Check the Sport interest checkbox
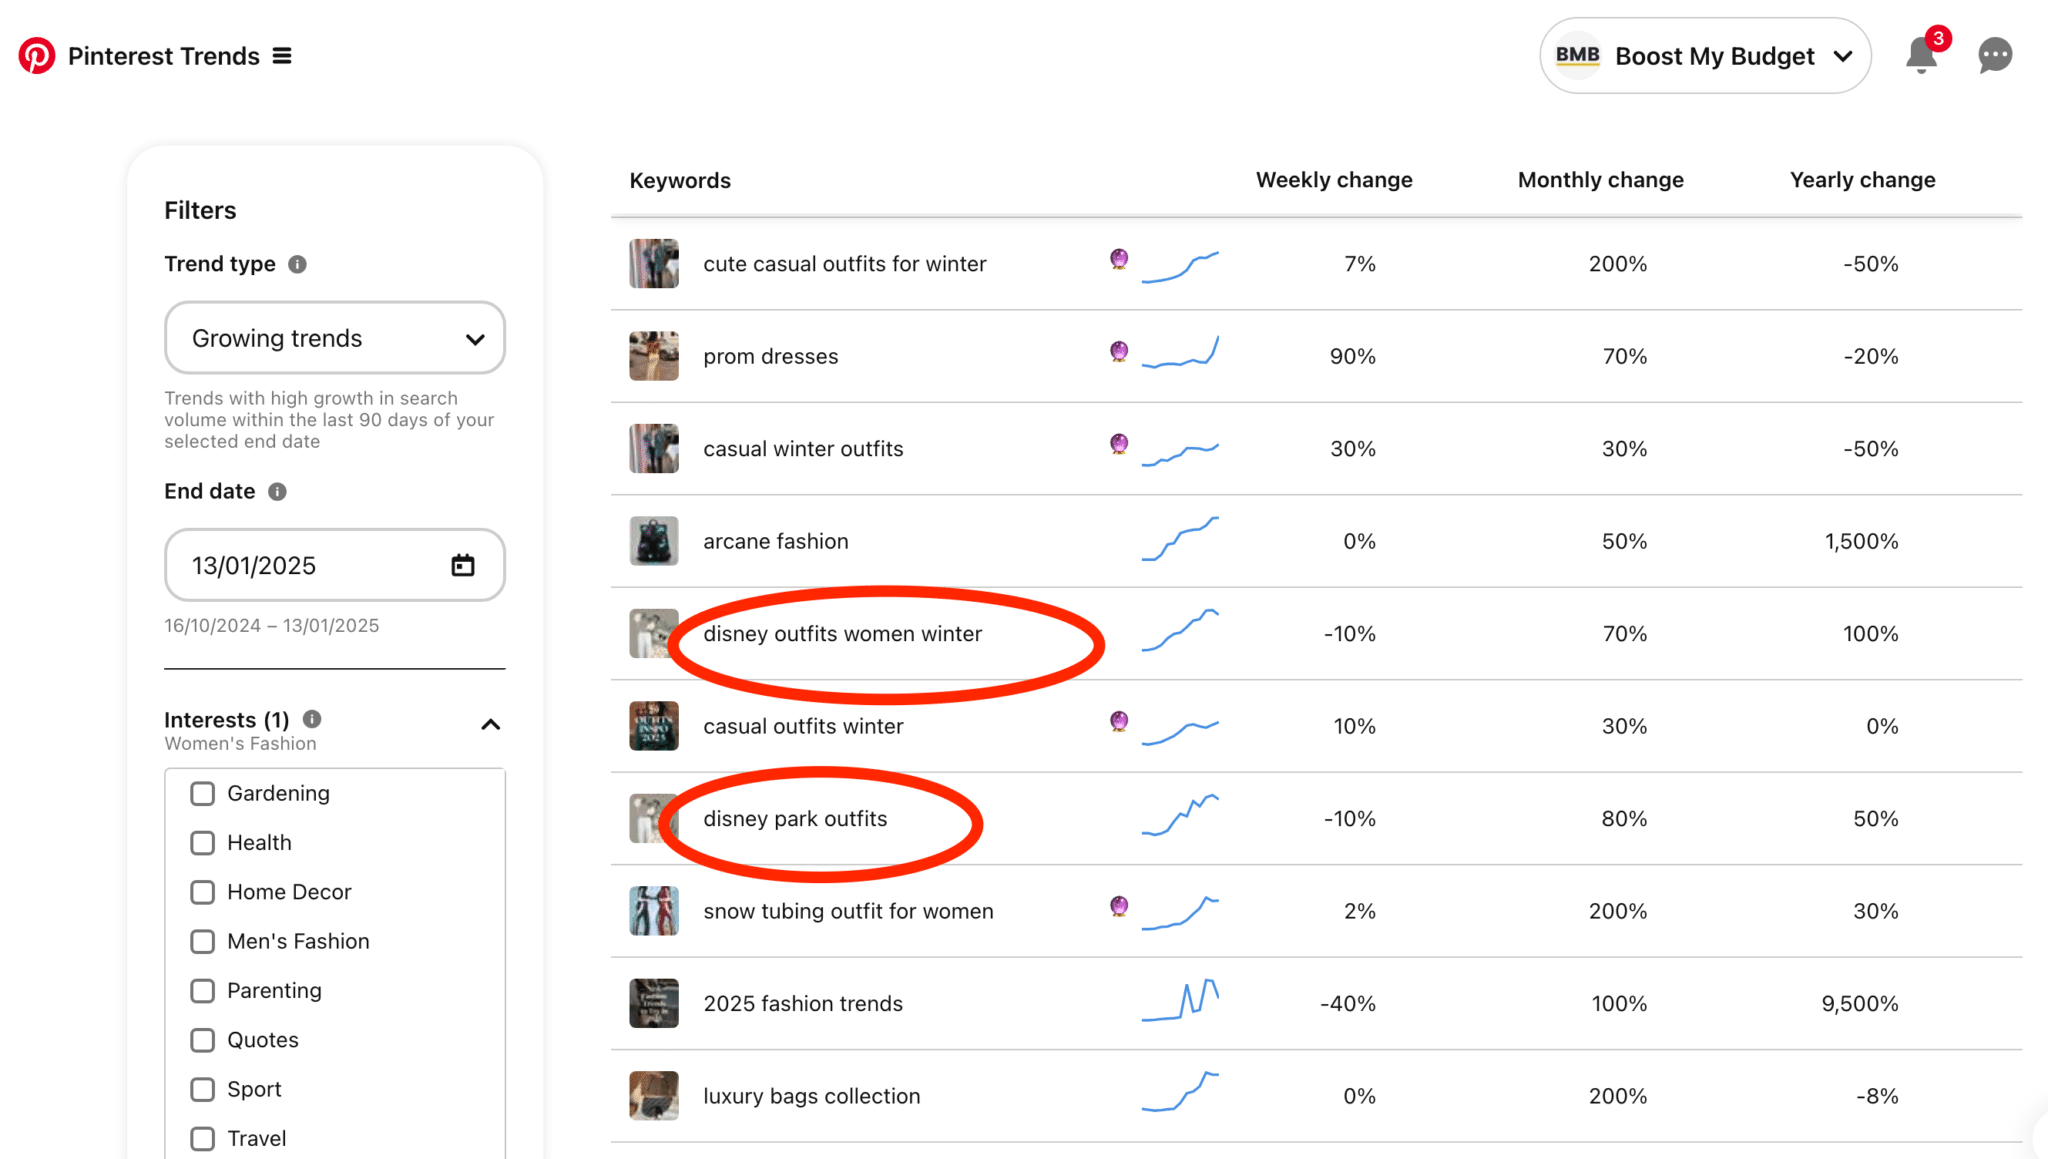The height and width of the screenshot is (1159, 2048). point(203,1089)
